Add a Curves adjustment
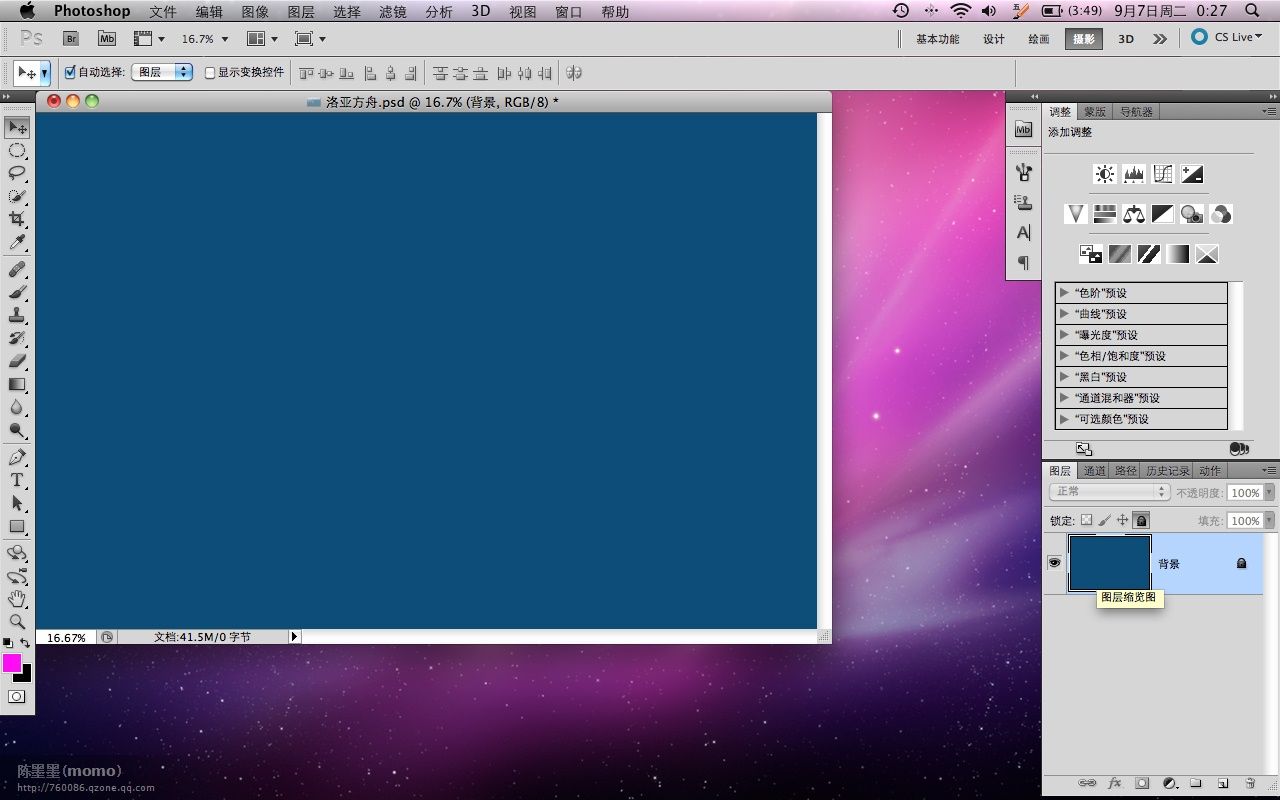 click(x=1162, y=174)
